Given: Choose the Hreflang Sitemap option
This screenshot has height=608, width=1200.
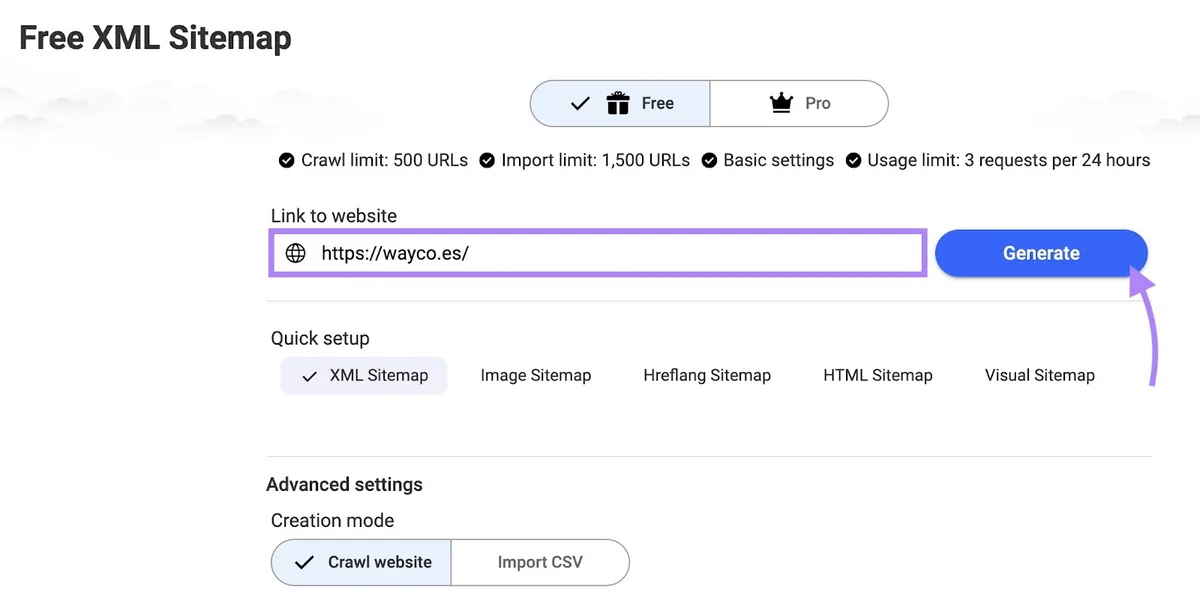Looking at the screenshot, I should tap(707, 375).
